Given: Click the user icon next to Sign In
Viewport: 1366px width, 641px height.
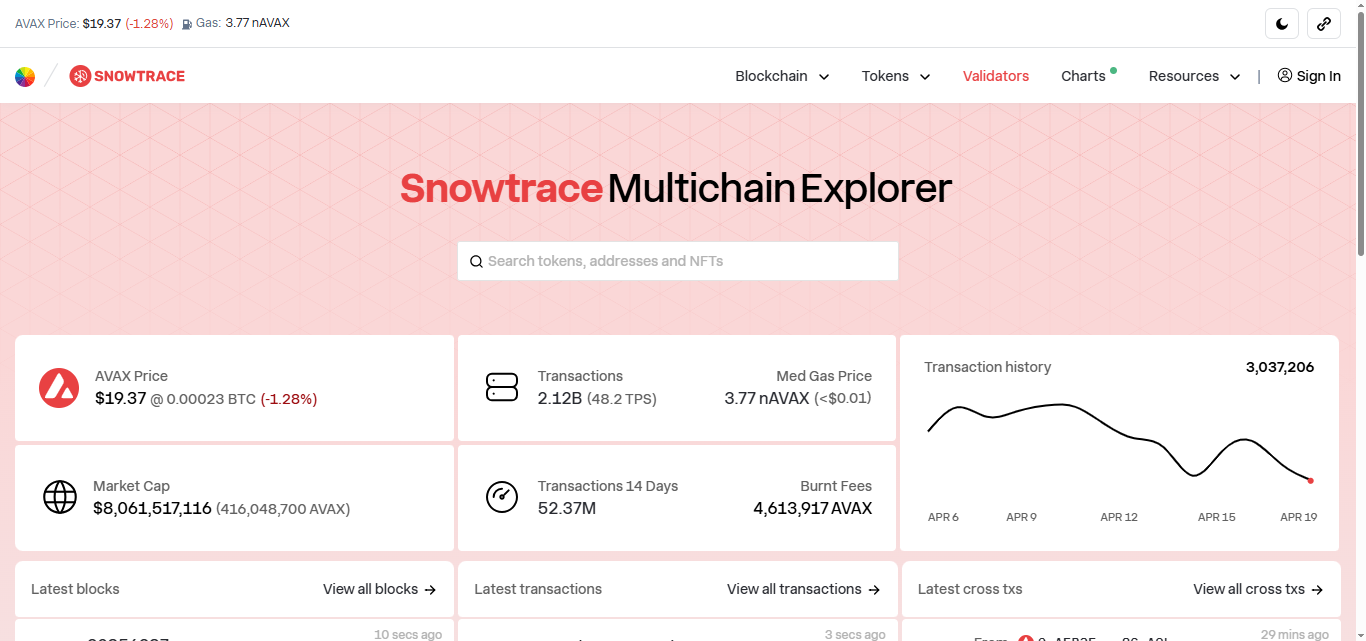Looking at the screenshot, I should point(1285,75).
